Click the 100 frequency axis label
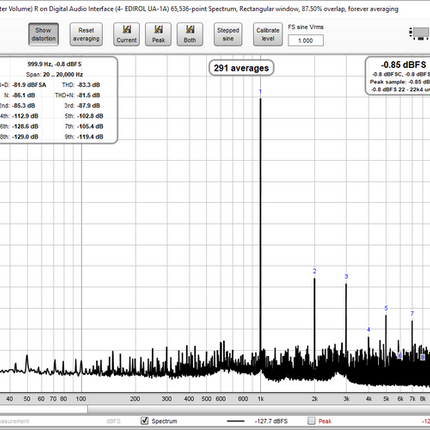 pos(81,399)
